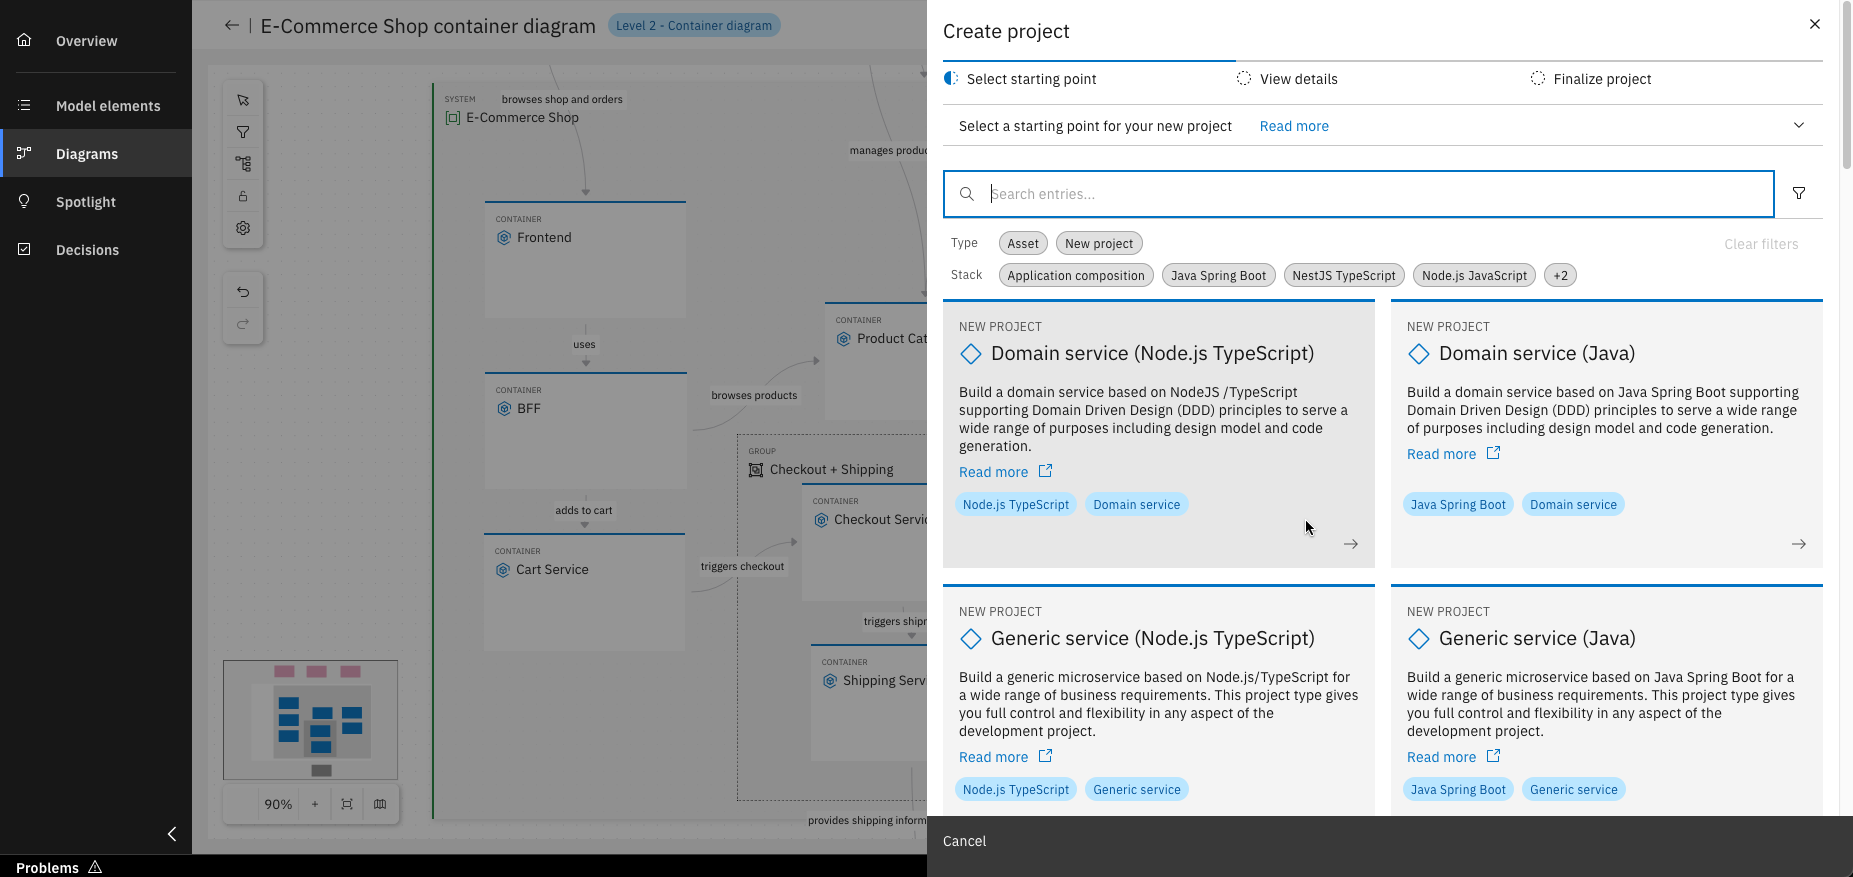Open Decisions in the sidebar

[x=96, y=250]
